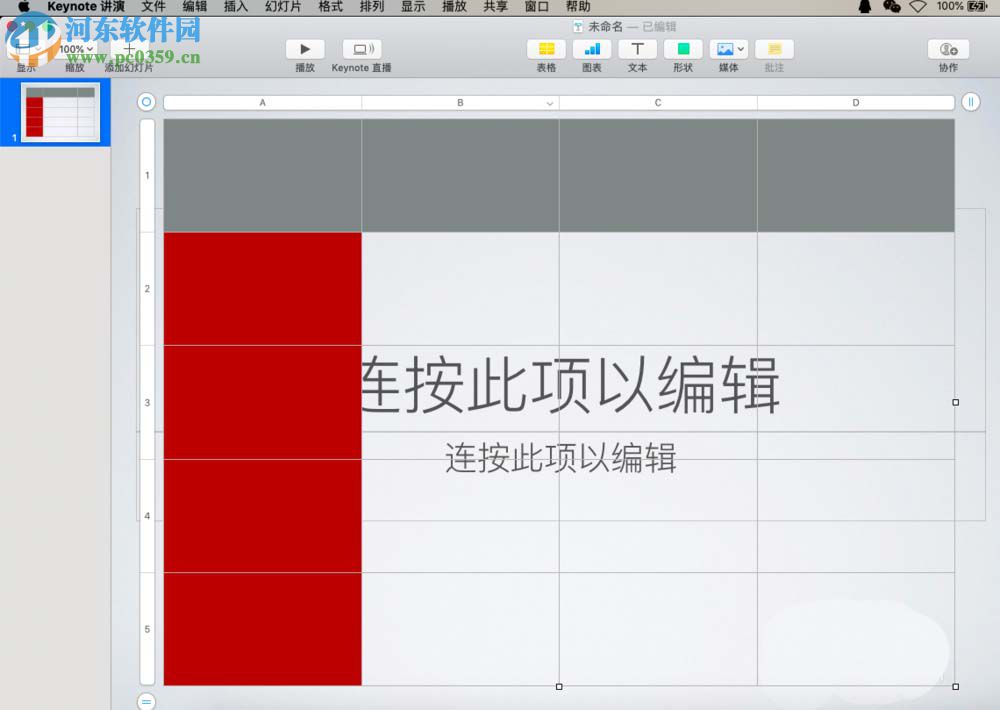The height and width of the screenshot is (710, 1000).
Task: Open the 100% zoom level dropdown
Action: tap(76, 48)
